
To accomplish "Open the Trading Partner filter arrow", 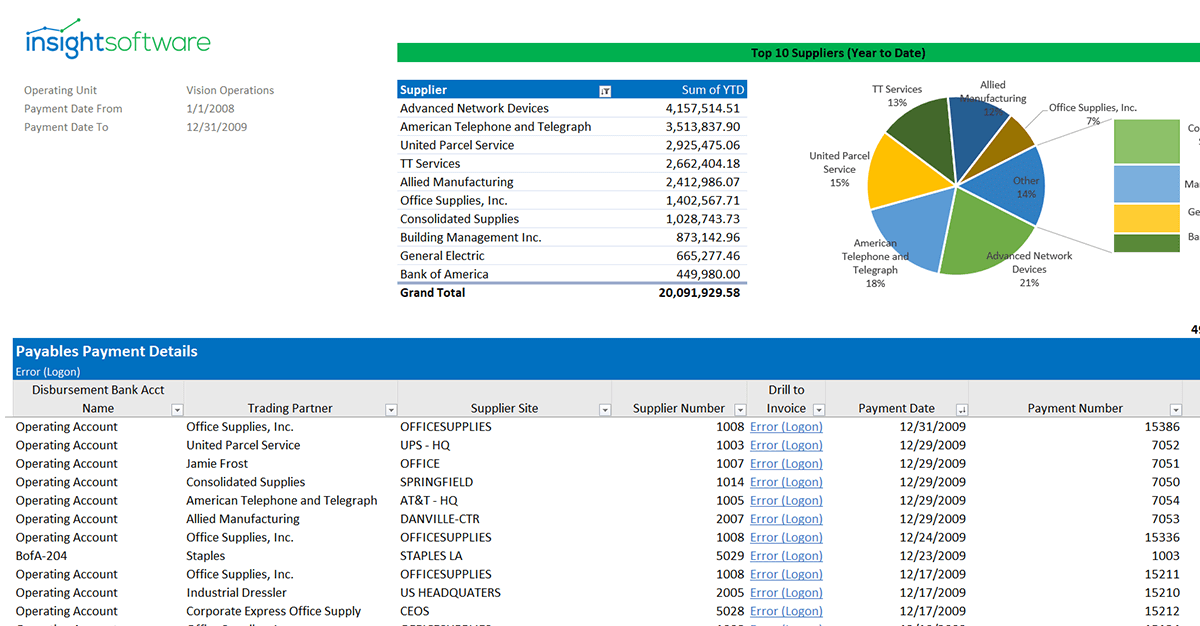I will point(390,409).
